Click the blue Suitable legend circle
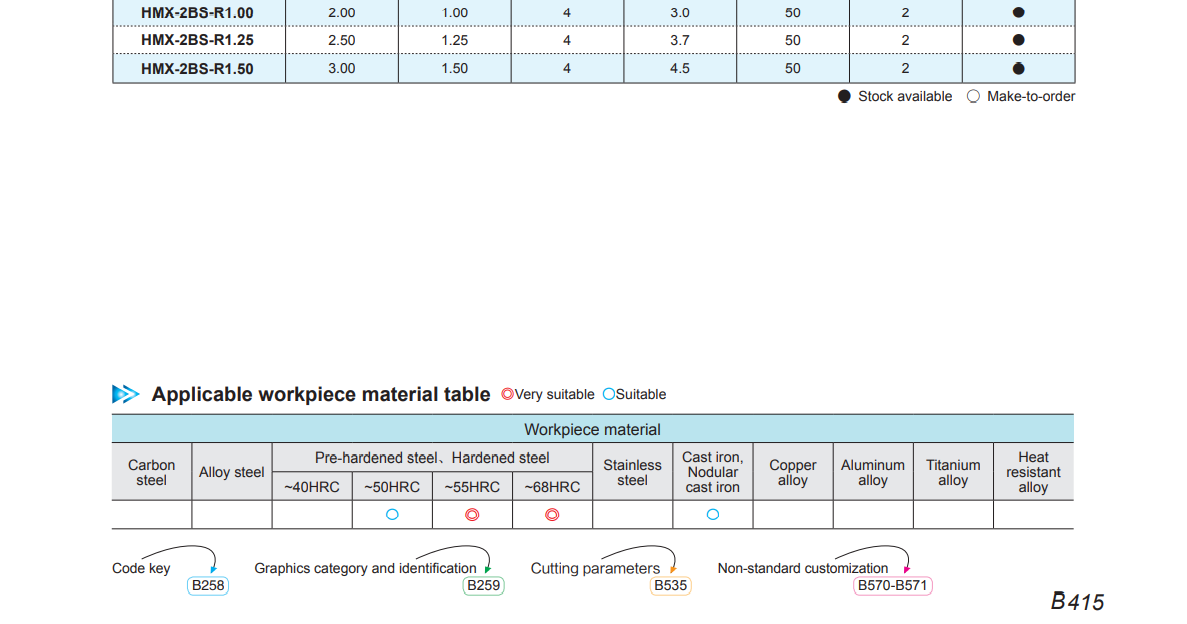The image size is (1187, 624). point(609,394)
